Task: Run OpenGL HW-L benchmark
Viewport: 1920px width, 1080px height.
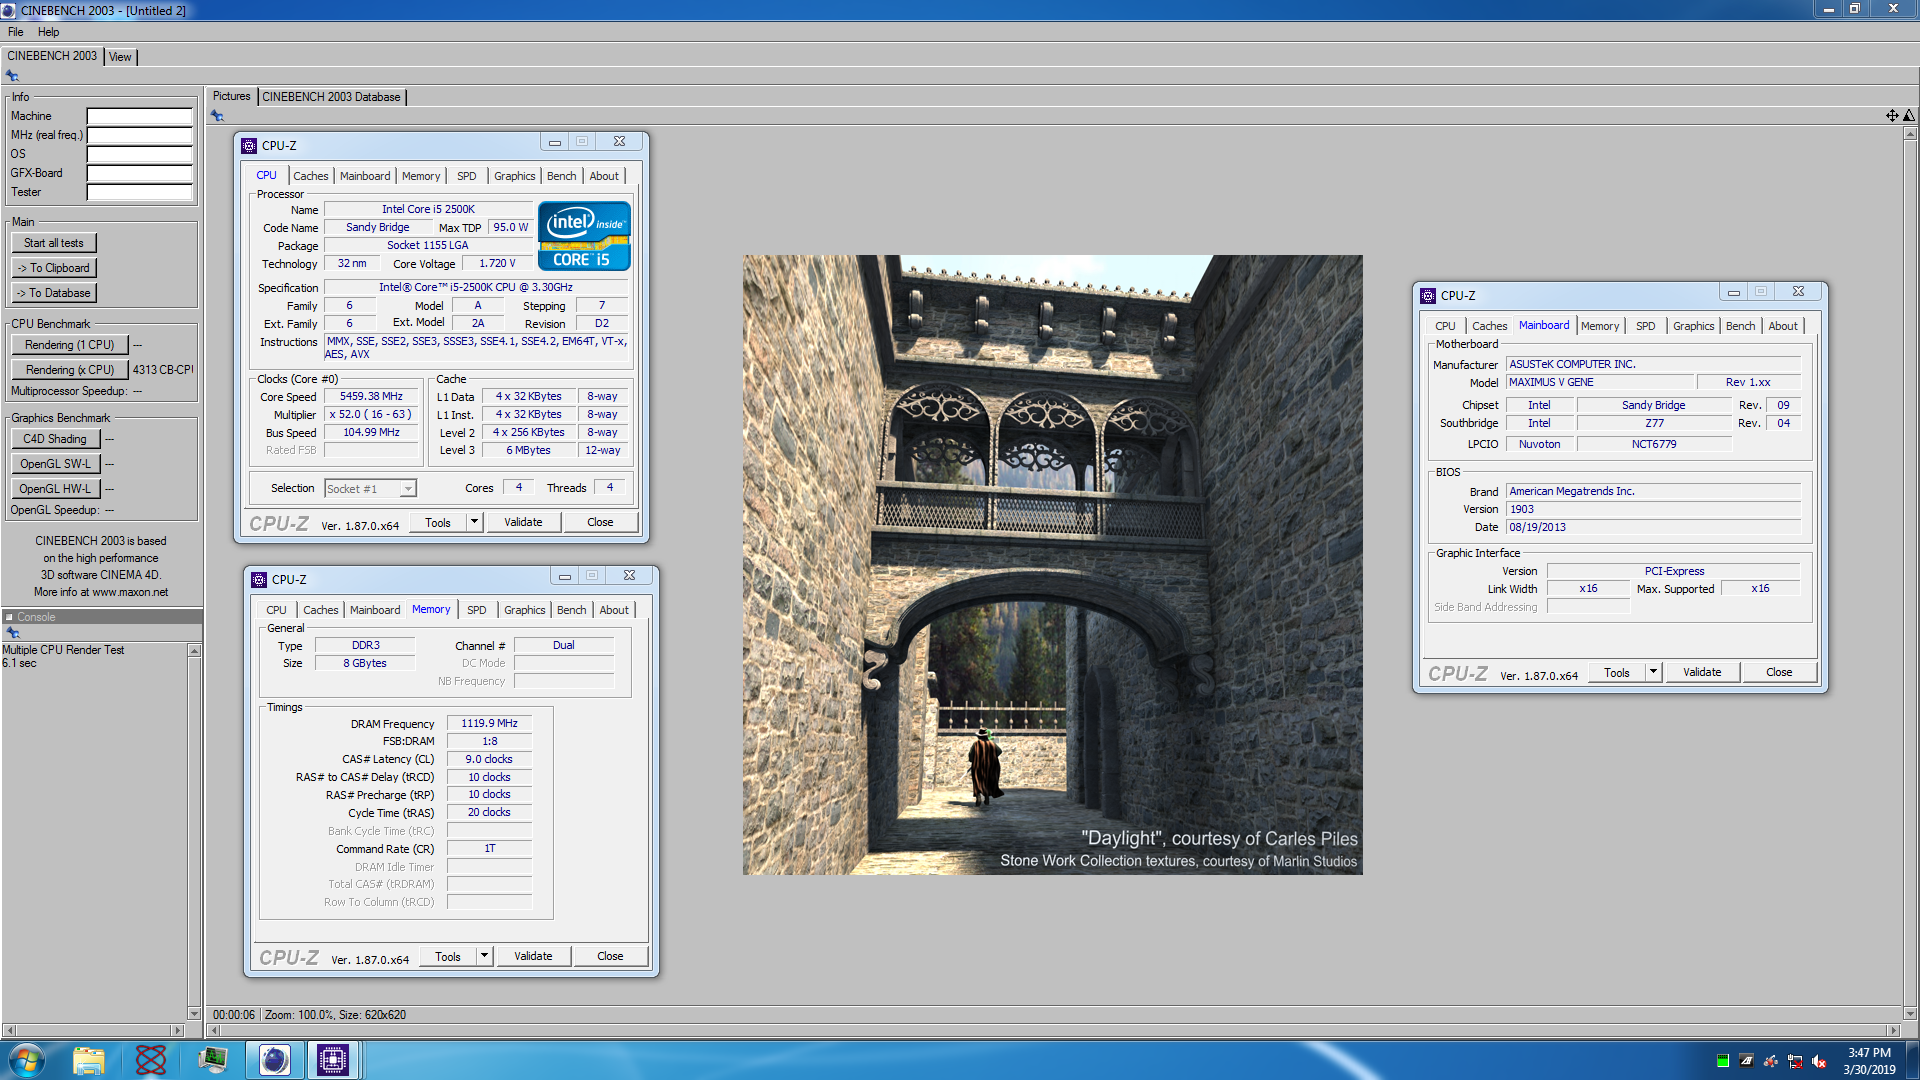Action: point(55,489)
